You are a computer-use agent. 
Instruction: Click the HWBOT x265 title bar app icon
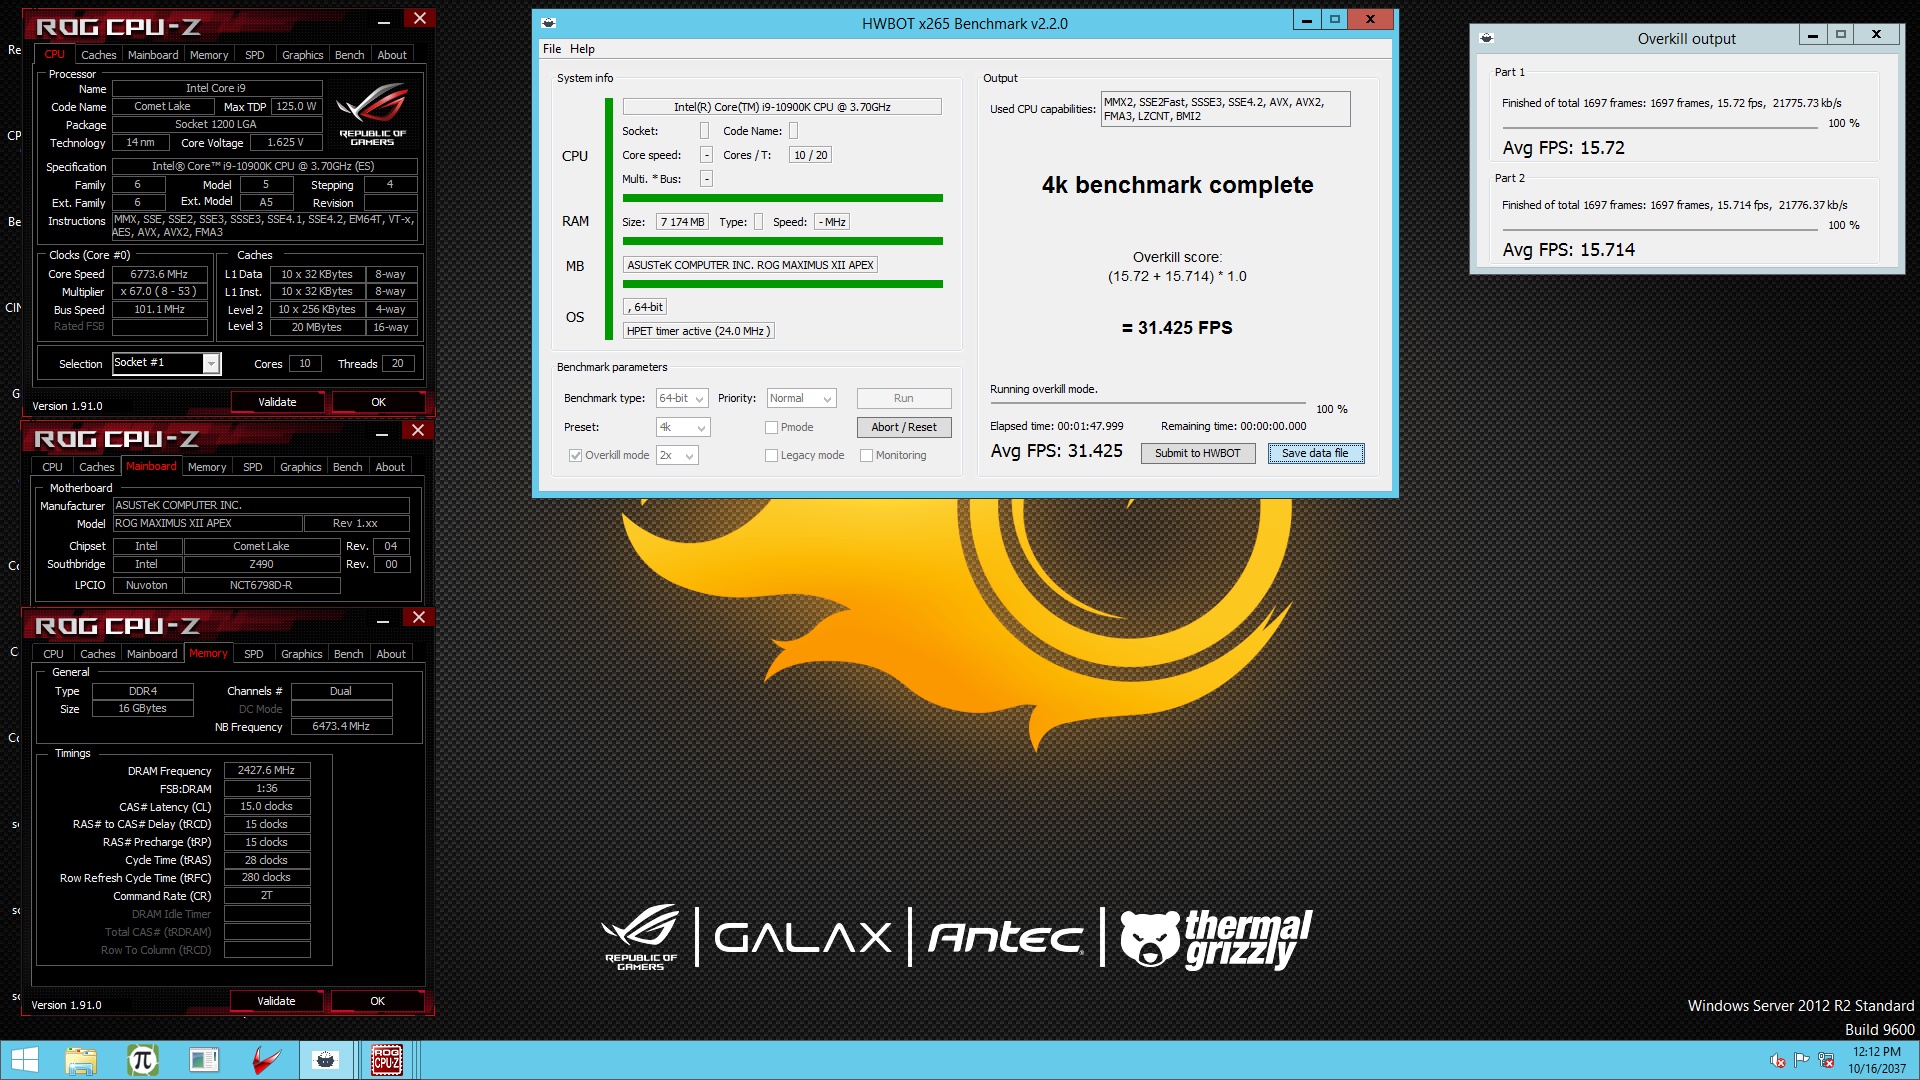click(548, 23)
